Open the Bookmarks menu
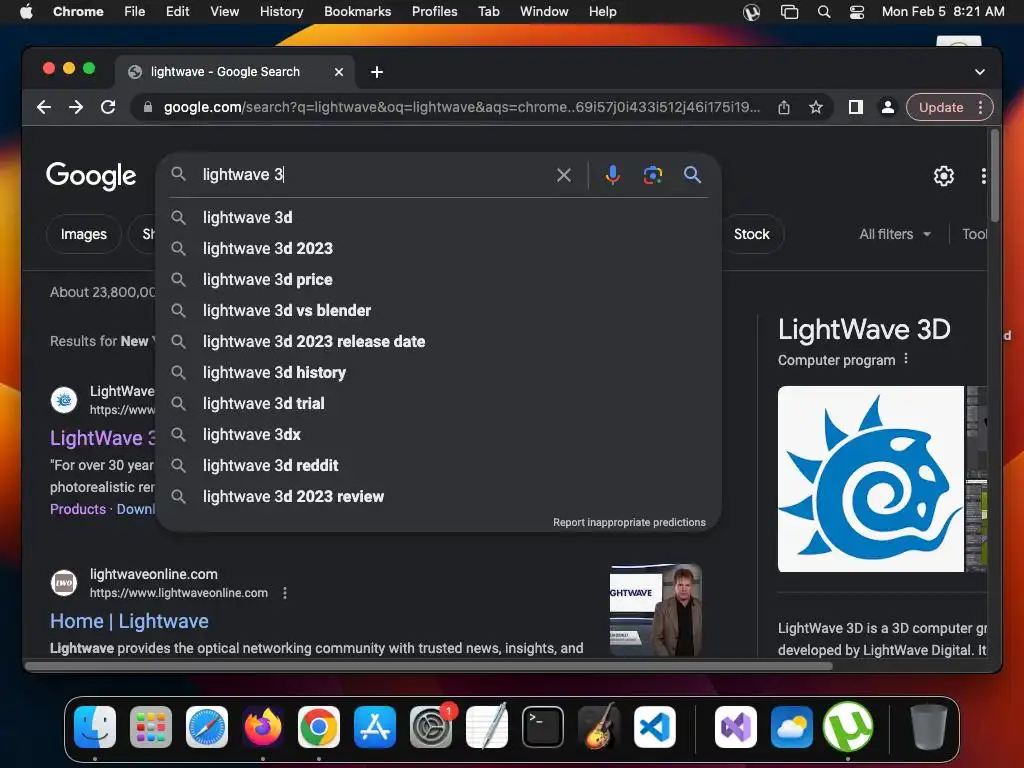The image size is (1024, 768). [357, 12]
